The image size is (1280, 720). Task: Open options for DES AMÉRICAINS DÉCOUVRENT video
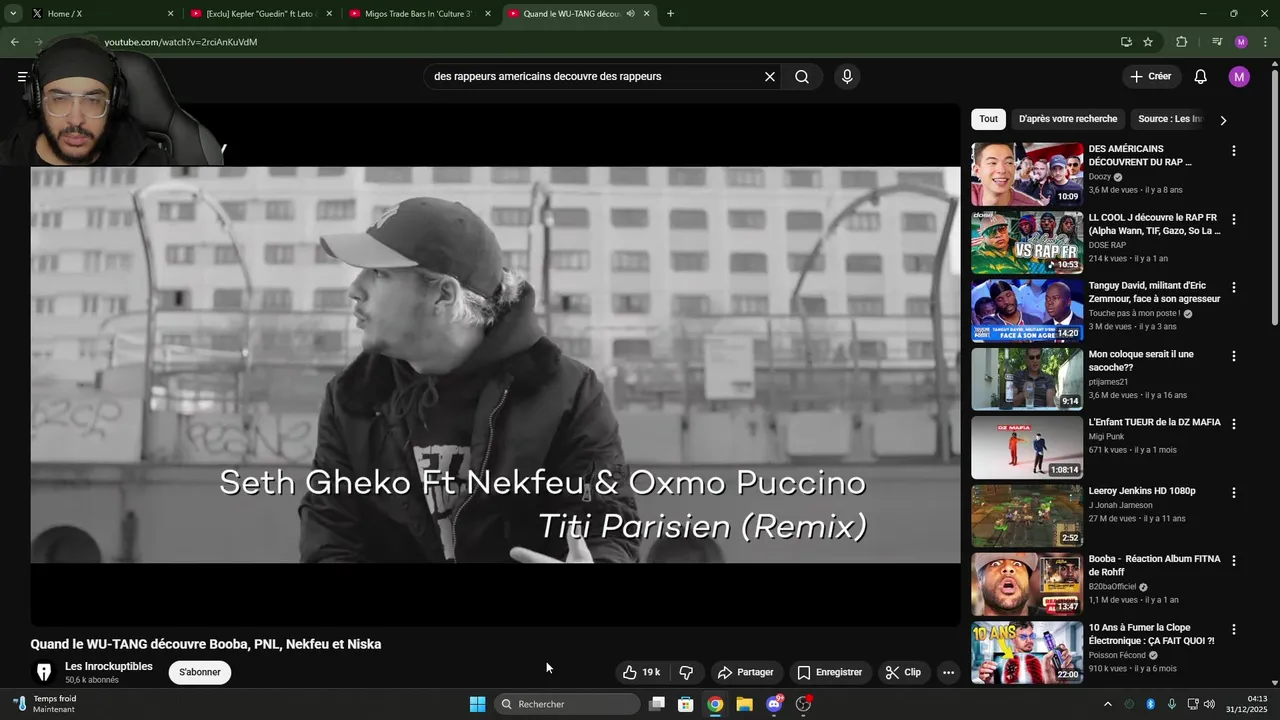click(1233, 151)
